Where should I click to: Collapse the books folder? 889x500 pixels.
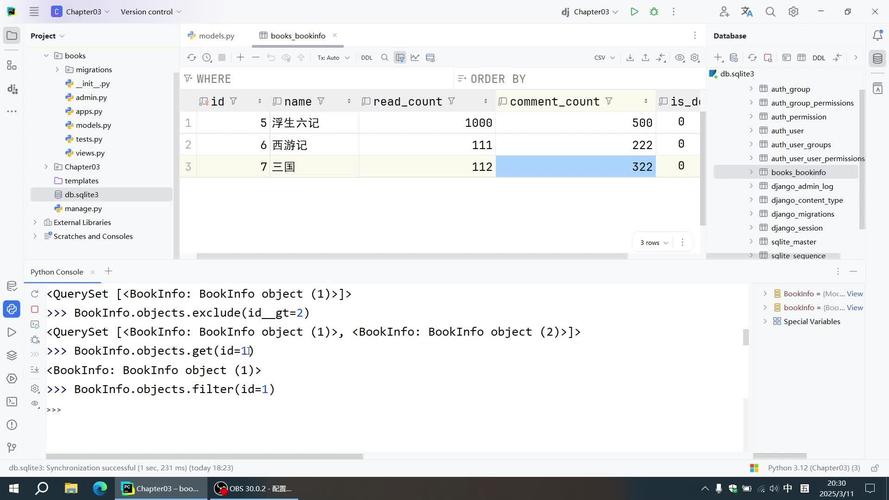coord(46,56)
